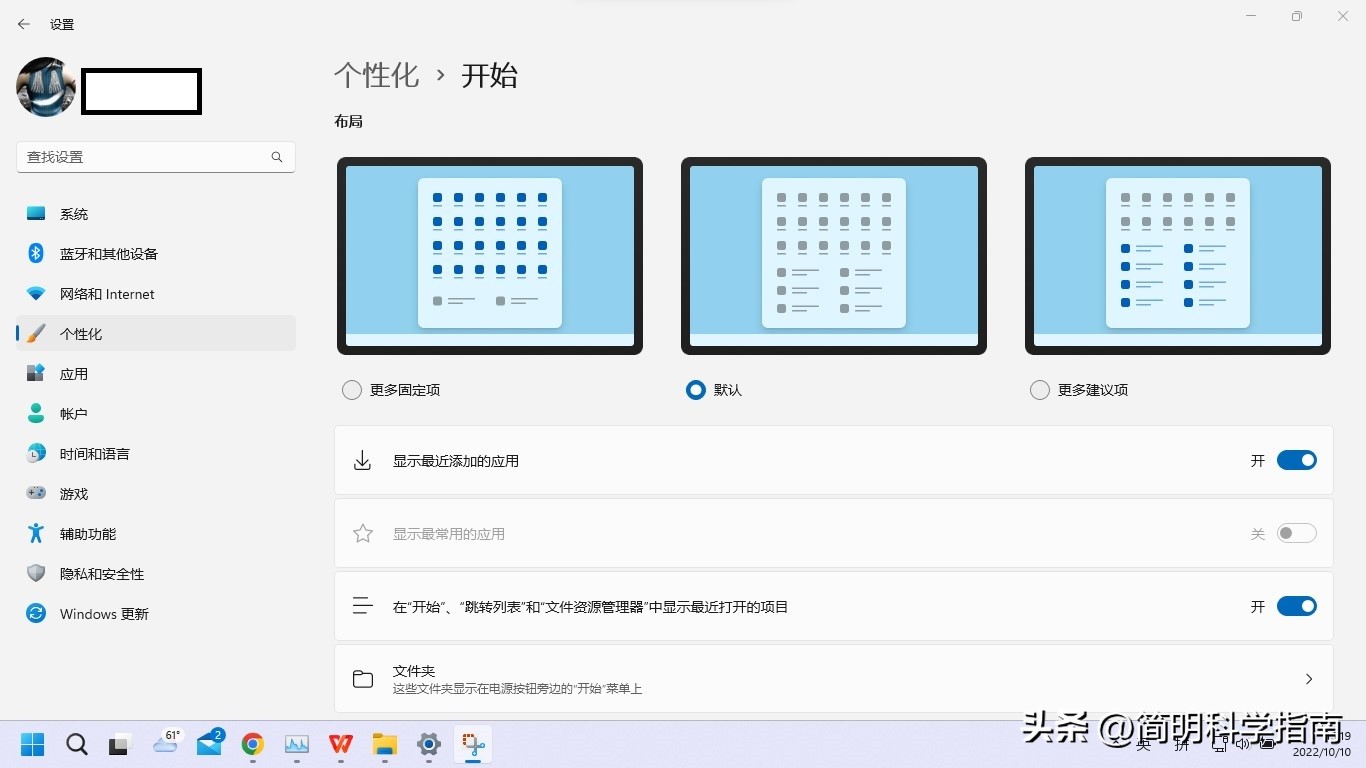Click the back arrow button
Viewport: 1366px width, 768px height.
point(23,24)
